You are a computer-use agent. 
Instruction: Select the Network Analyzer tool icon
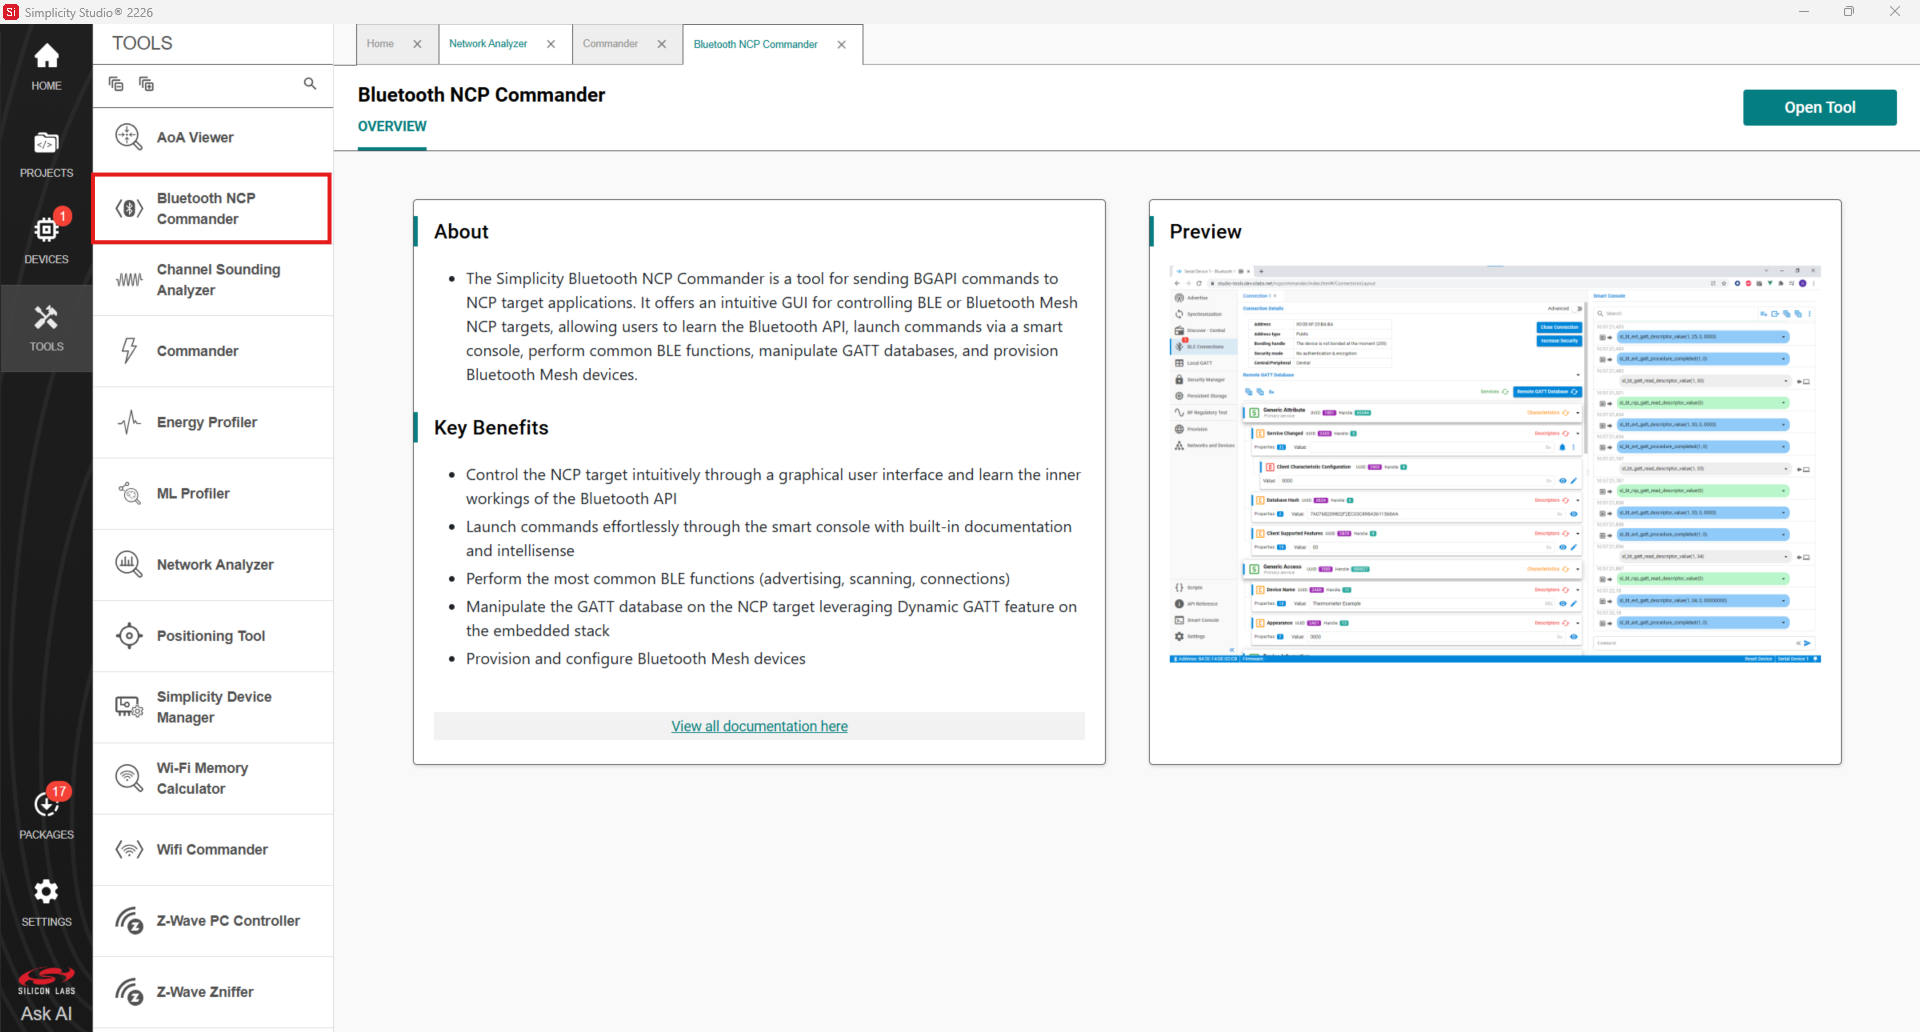coord(129,564)
